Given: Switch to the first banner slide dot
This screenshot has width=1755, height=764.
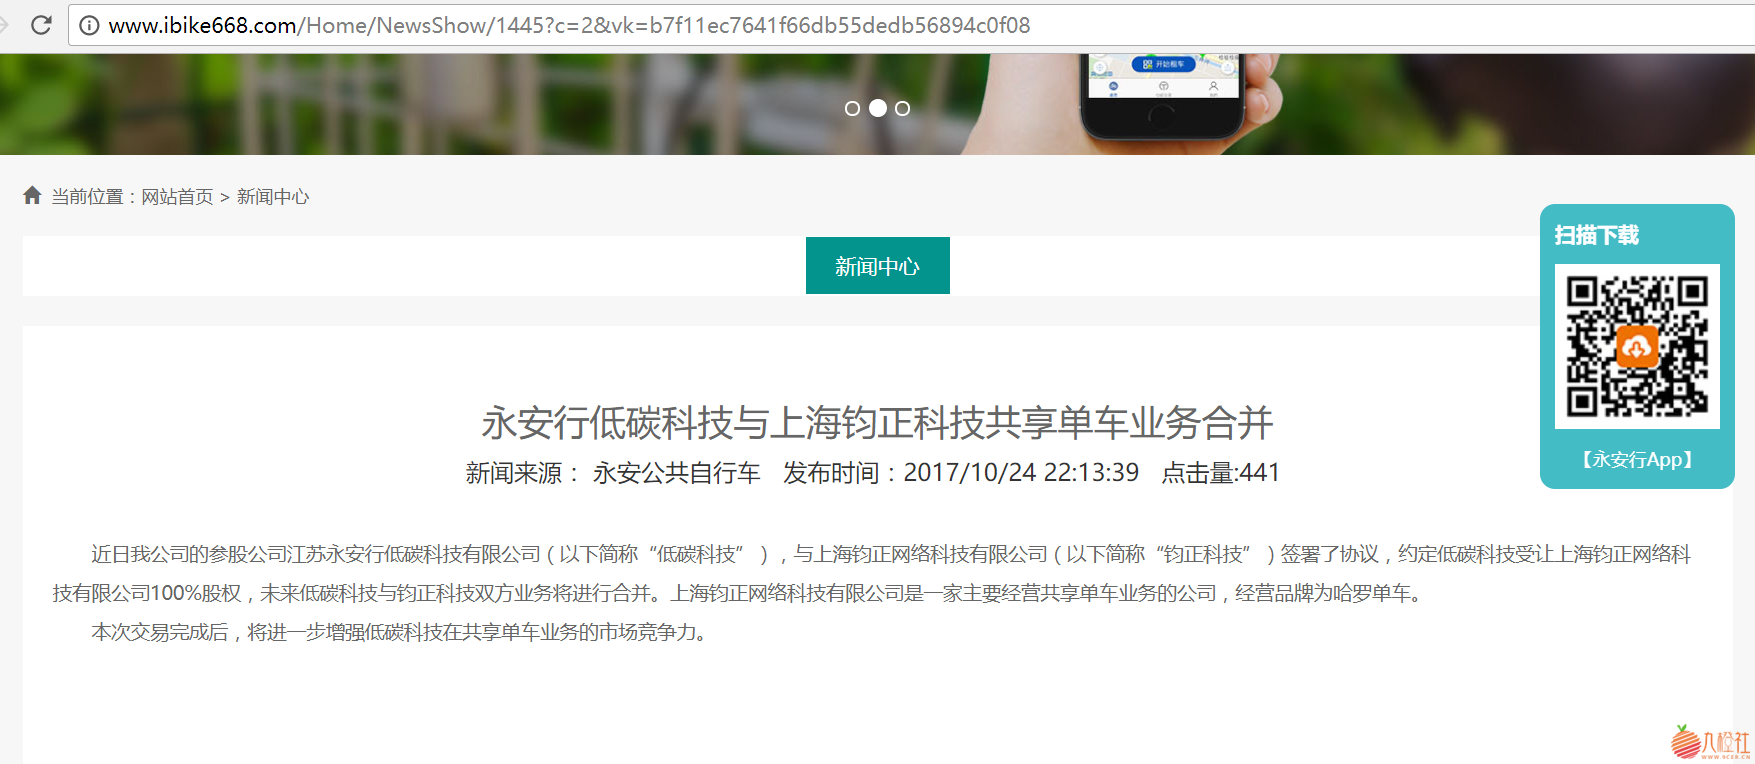Looking at the screenshot, I should [852, 108].
